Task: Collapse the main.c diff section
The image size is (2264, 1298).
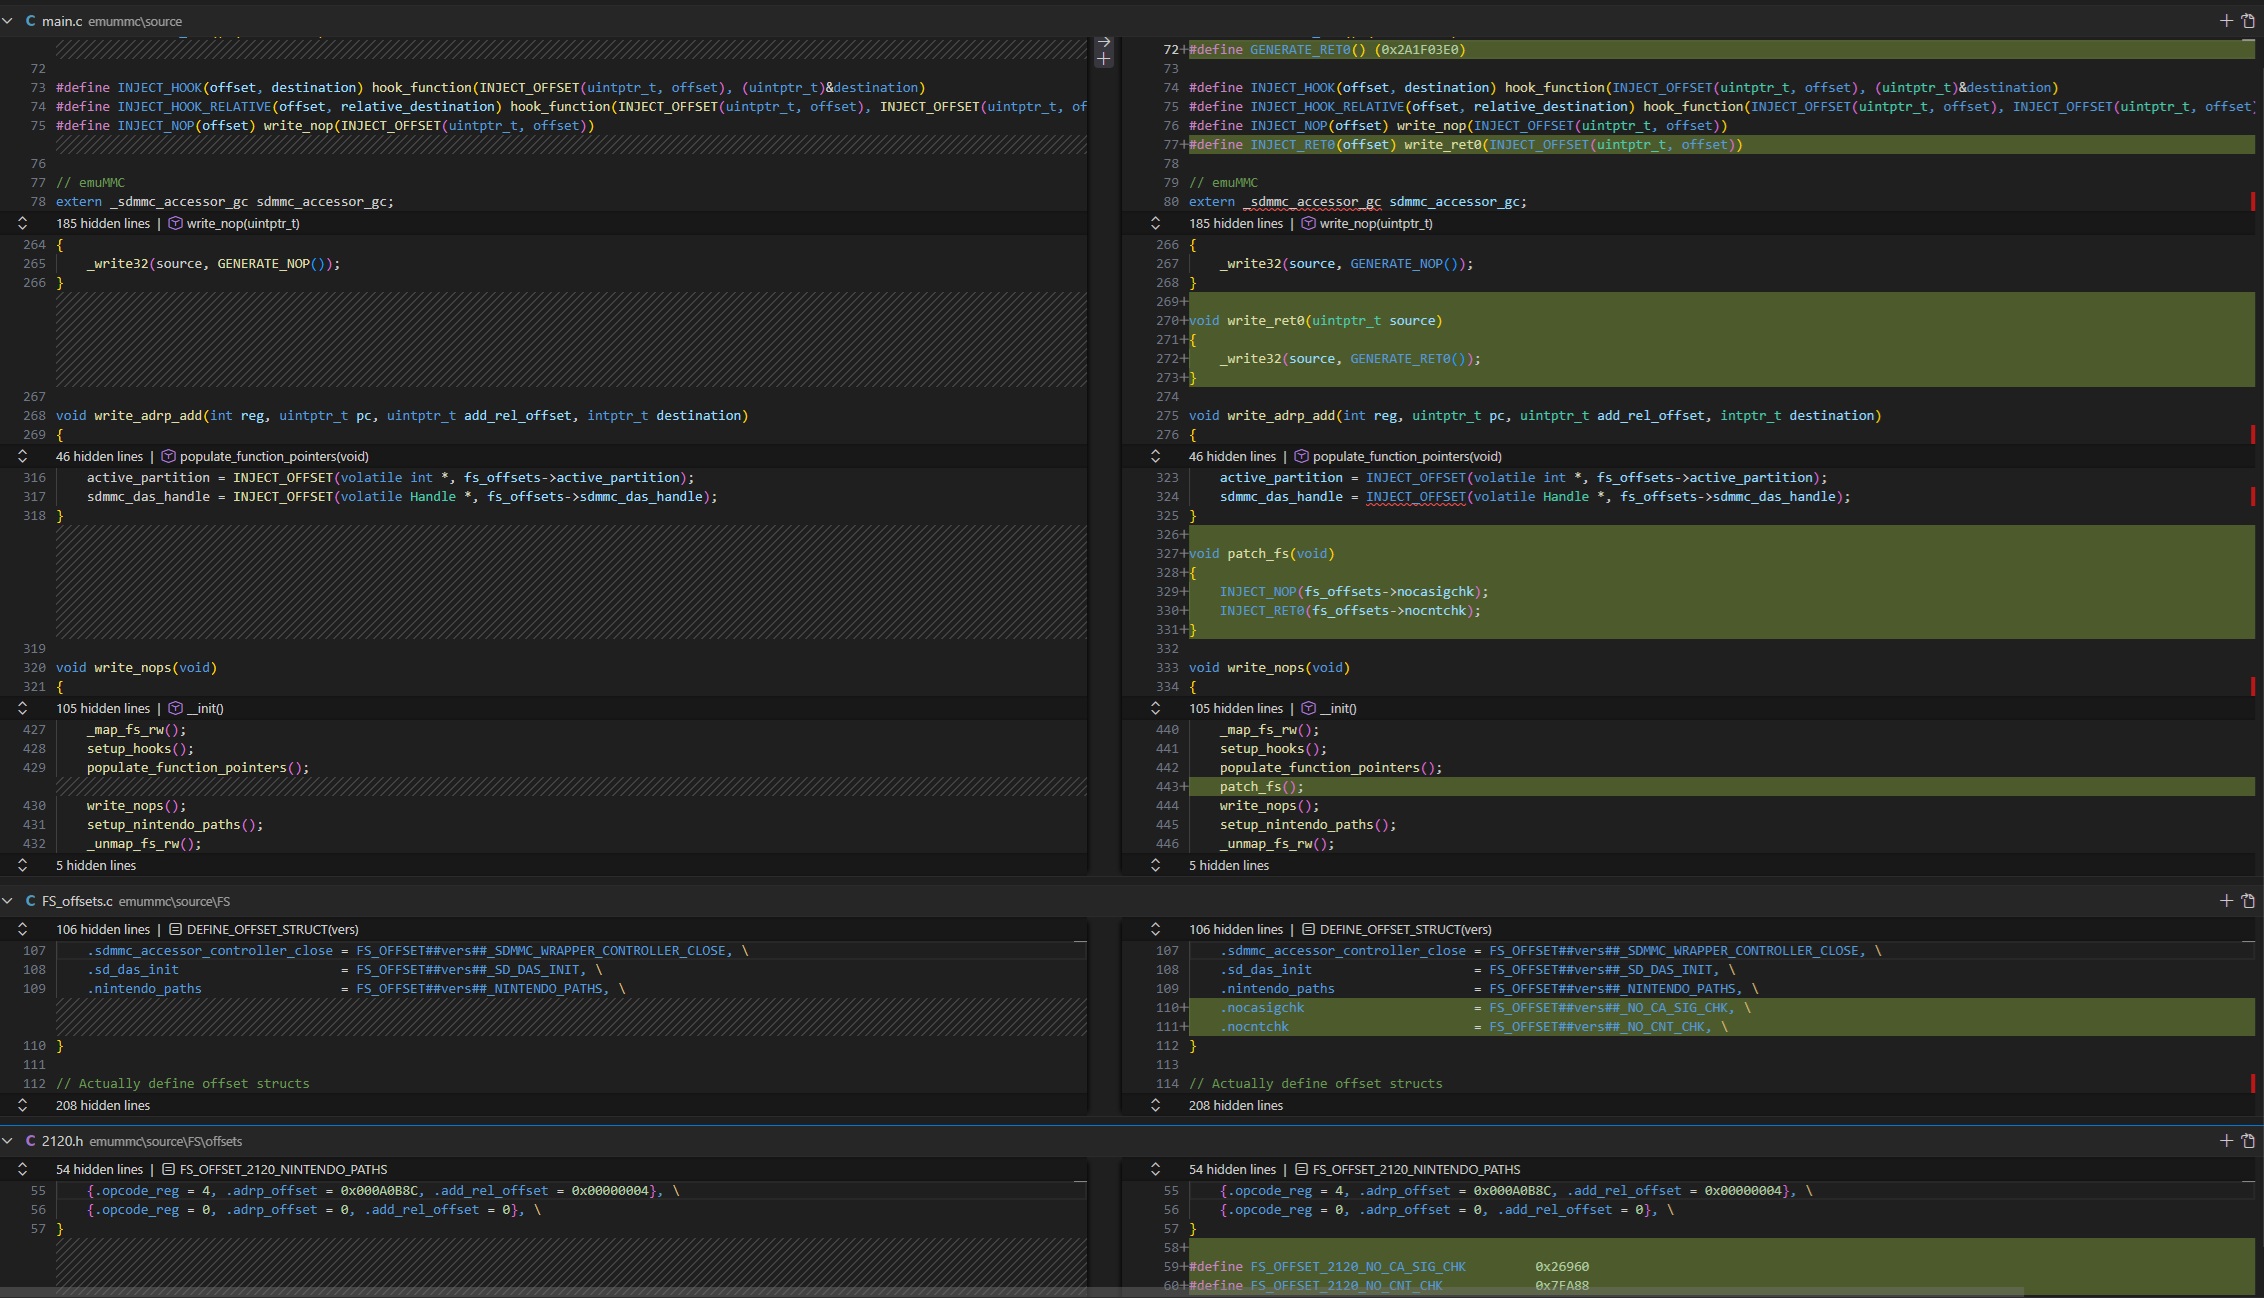Action: pyautogui.click(x=8, y=21)
